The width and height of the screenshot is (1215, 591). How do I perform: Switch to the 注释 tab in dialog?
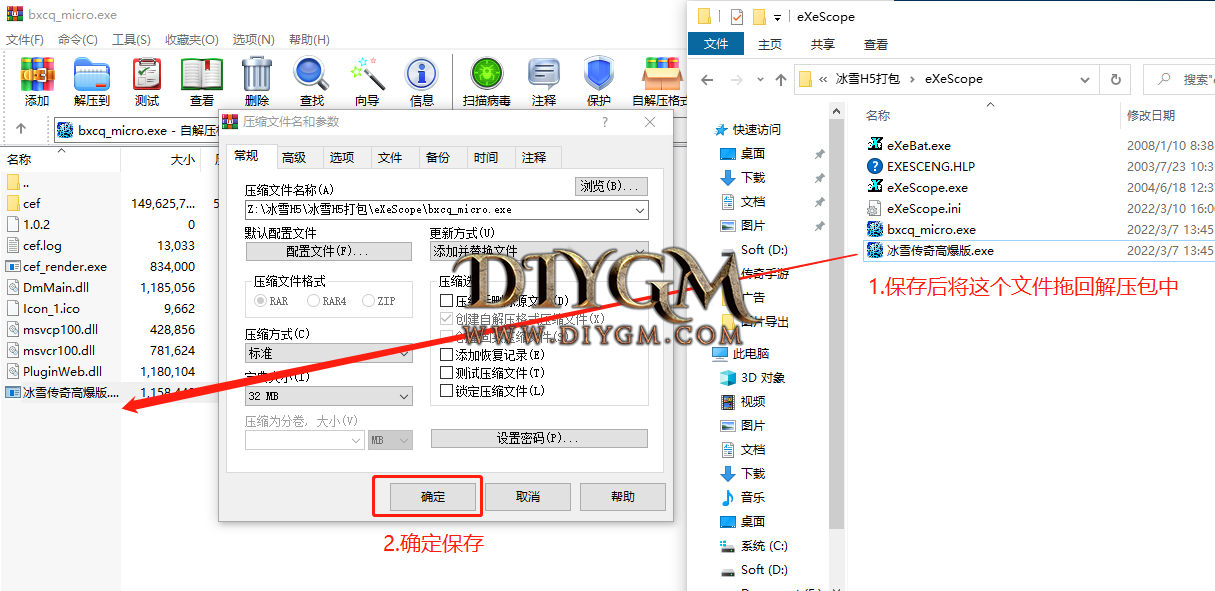(x=534, y=157)
